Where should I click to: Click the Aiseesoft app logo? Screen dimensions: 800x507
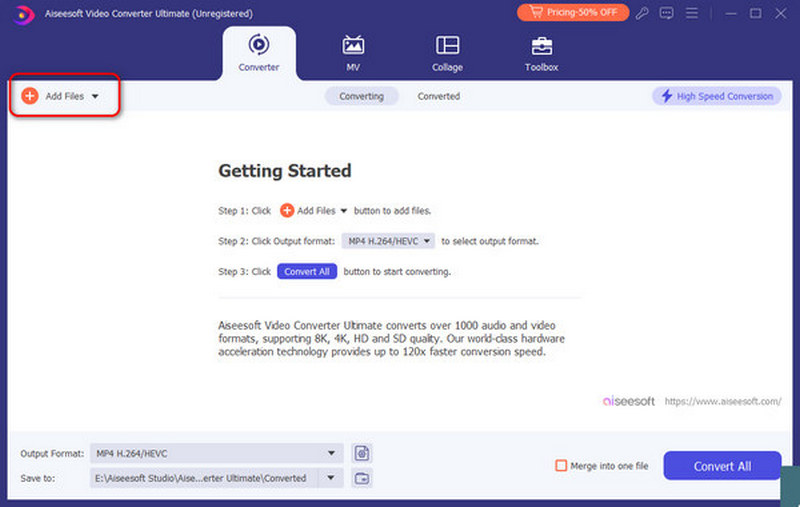[x=23, y=14]
